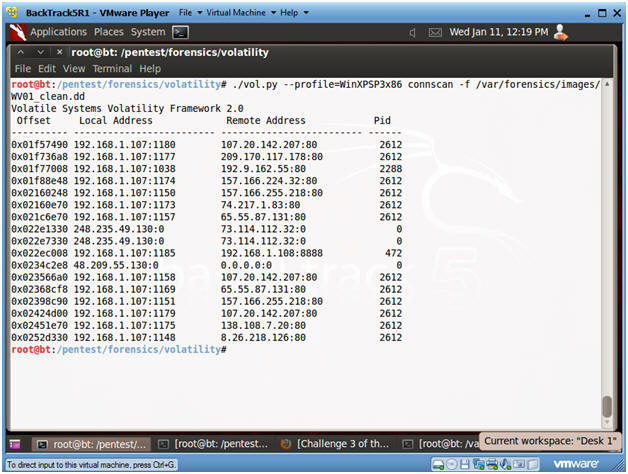This screenshot has height=474, width=628.
Task: Click the last VMware status bar device icon
Action: pos(533,464)
